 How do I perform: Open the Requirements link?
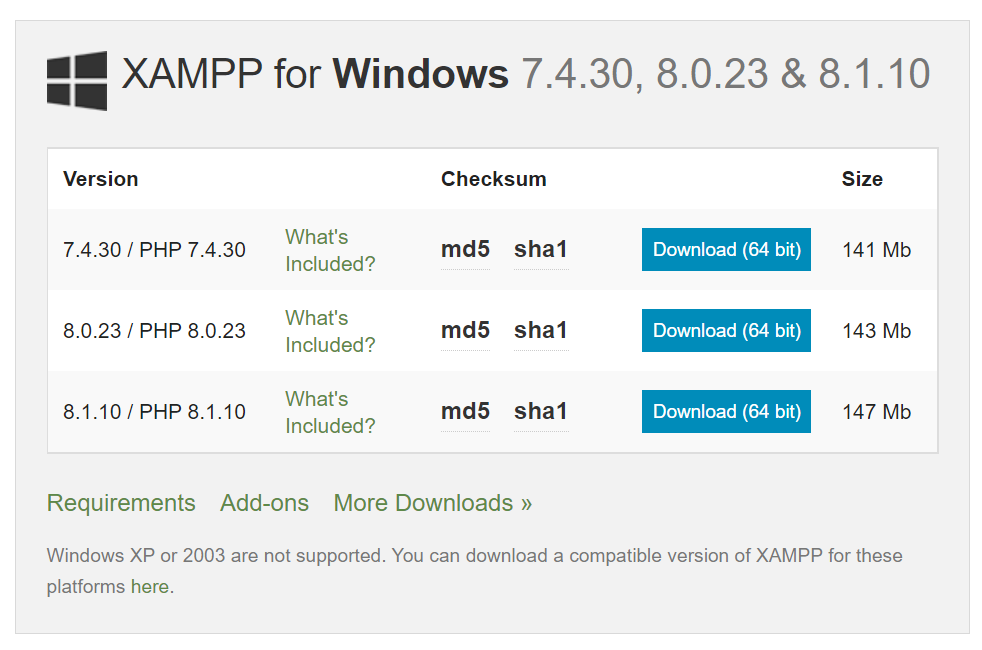(x=121, y=503)
